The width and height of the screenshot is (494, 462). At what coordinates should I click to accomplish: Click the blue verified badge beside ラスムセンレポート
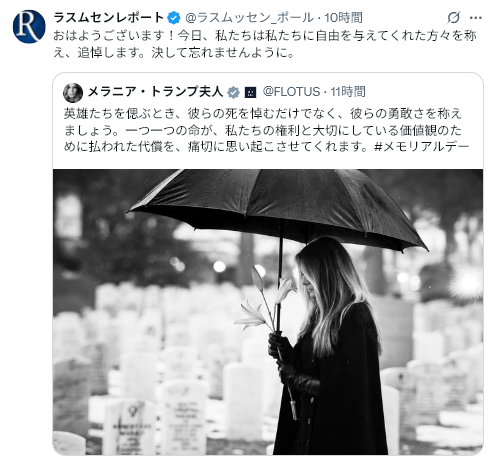(x=174, y=18)
